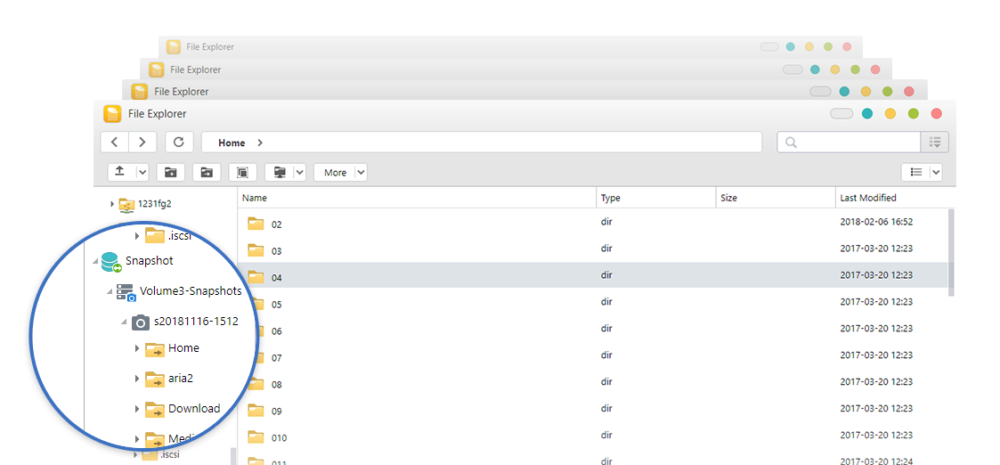Select the folder named 06

[277, 332]
